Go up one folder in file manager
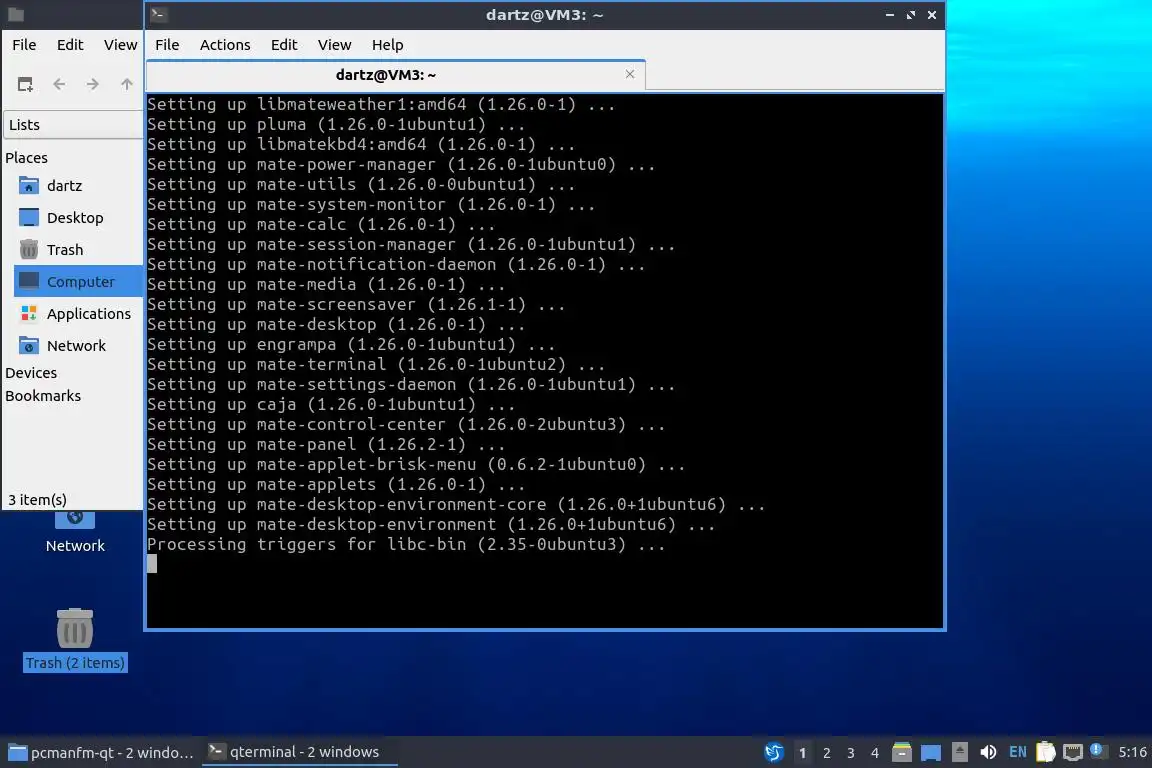This screenshot has height=768, width=1152. click(x=126, y=85)
